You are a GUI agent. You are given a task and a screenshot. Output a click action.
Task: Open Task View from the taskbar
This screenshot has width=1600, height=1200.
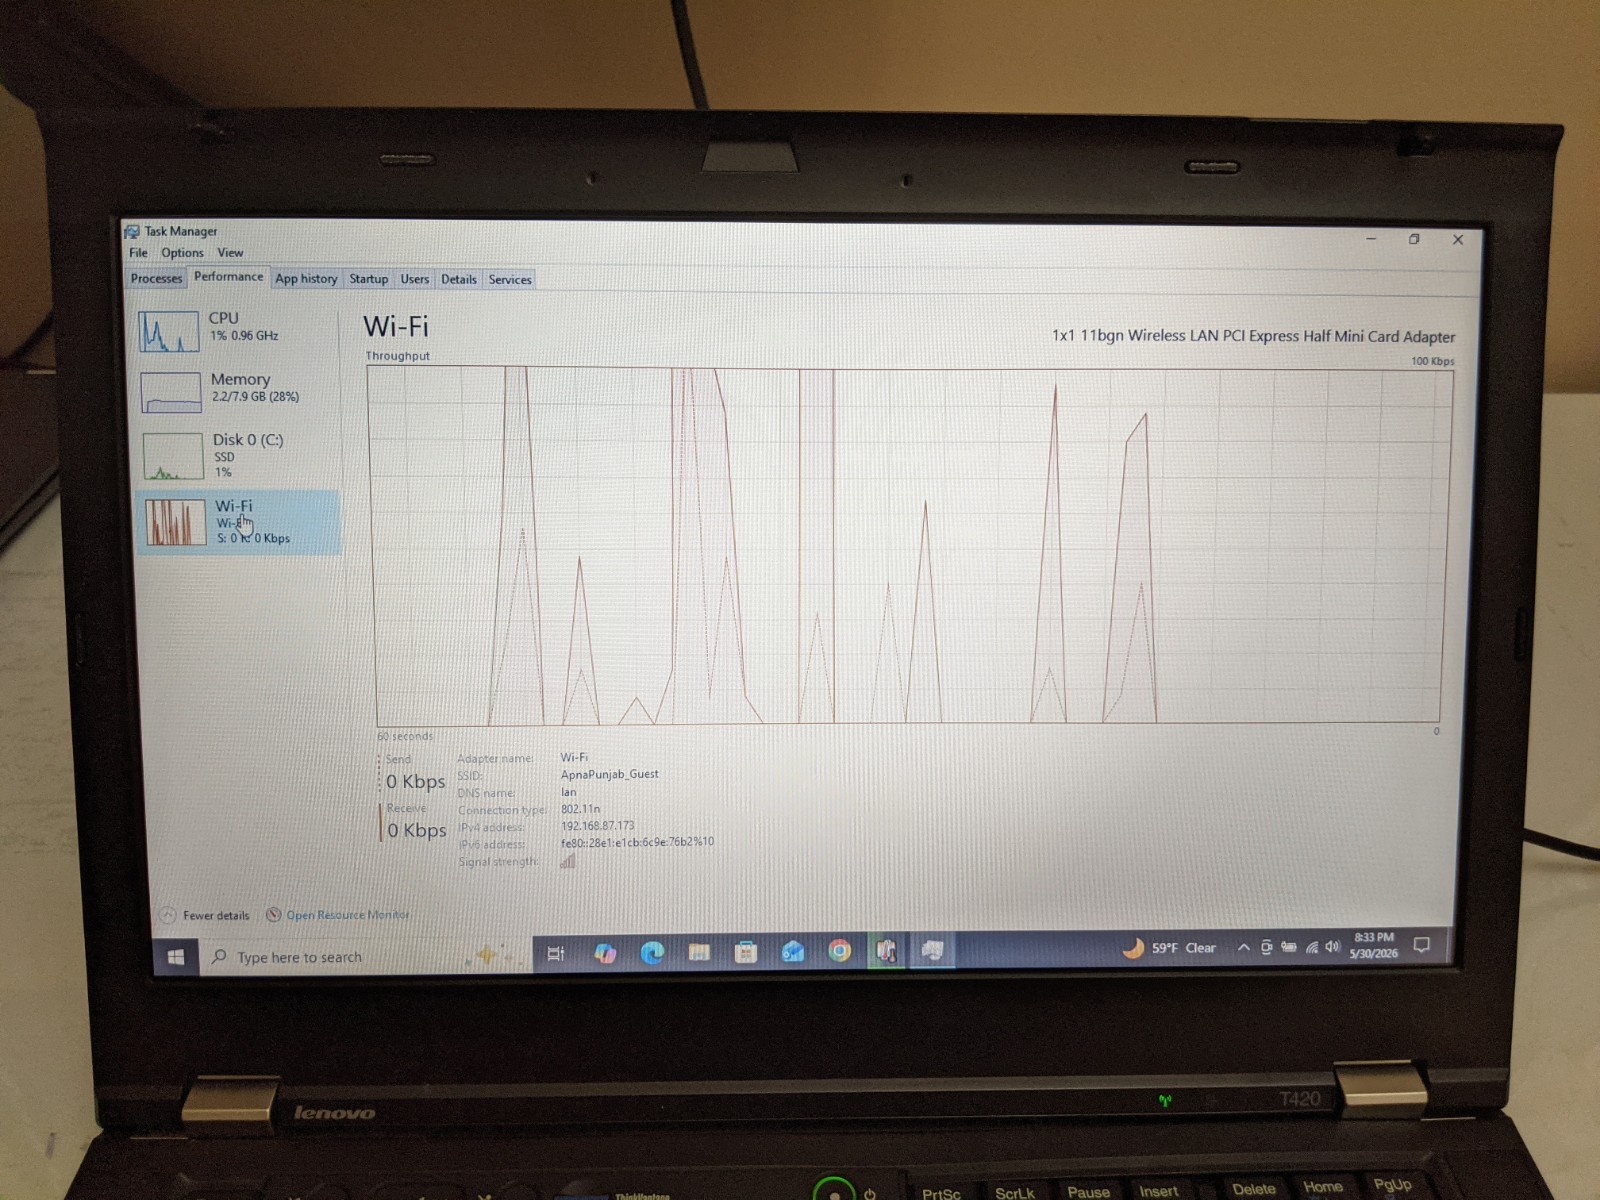click(556, 954)
